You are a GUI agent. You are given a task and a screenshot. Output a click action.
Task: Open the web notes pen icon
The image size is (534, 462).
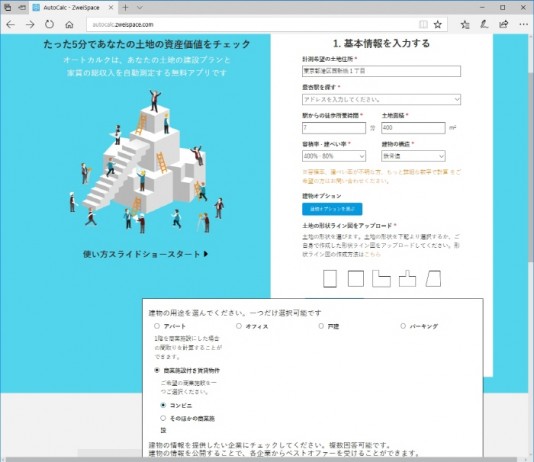(x=484, y=24)
